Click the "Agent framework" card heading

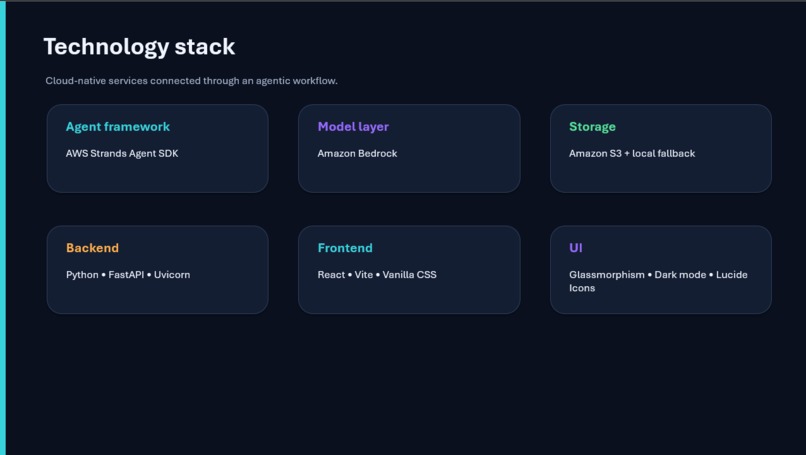(x=118, y=126)
